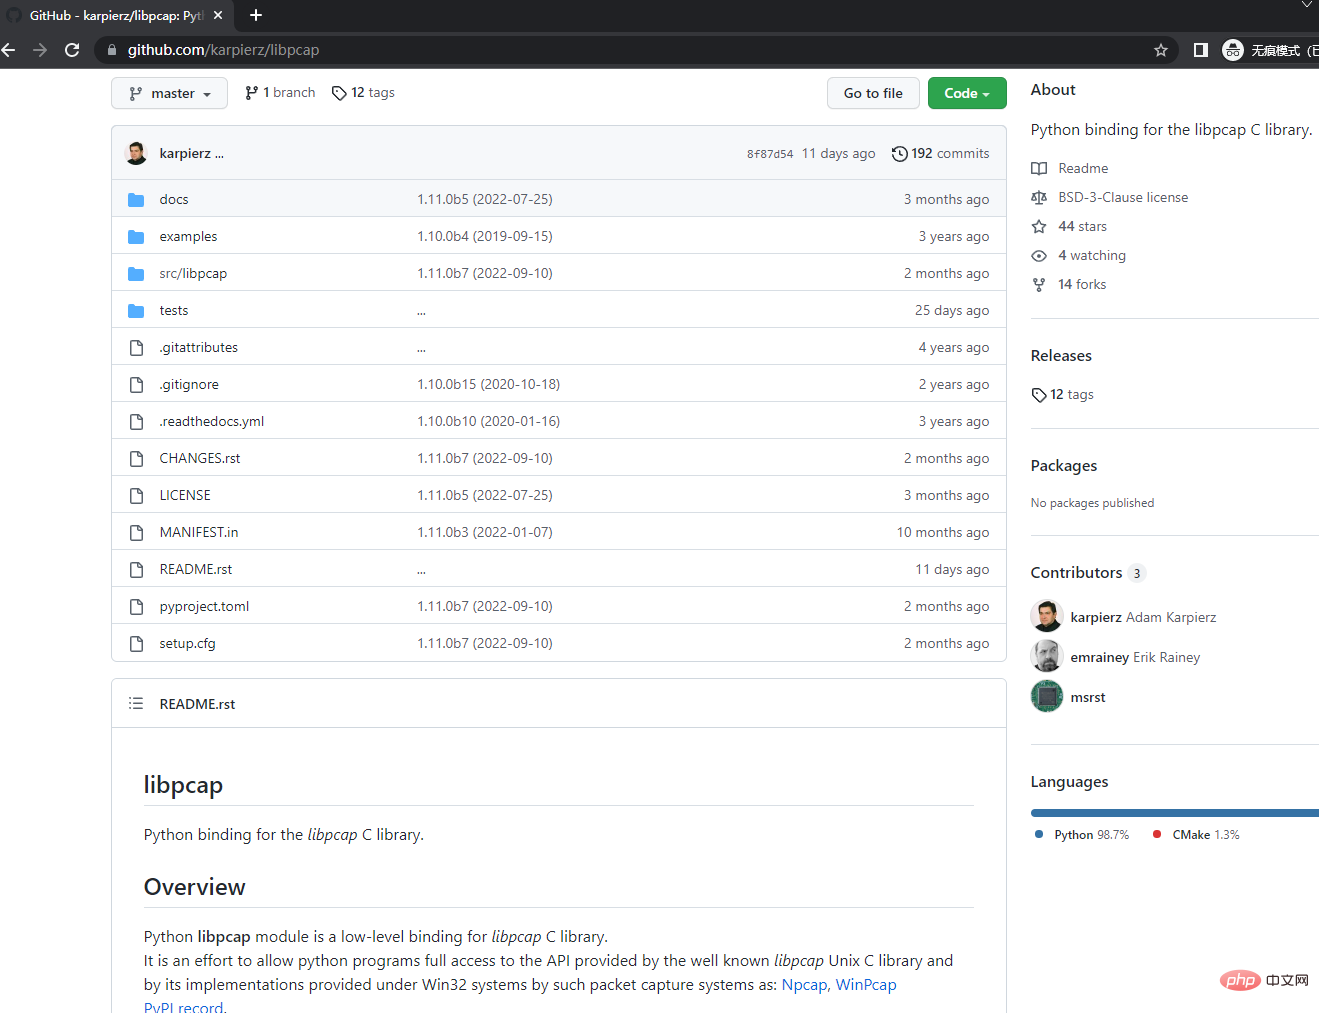View the 4 watching link

click(x=1092, y=256)
